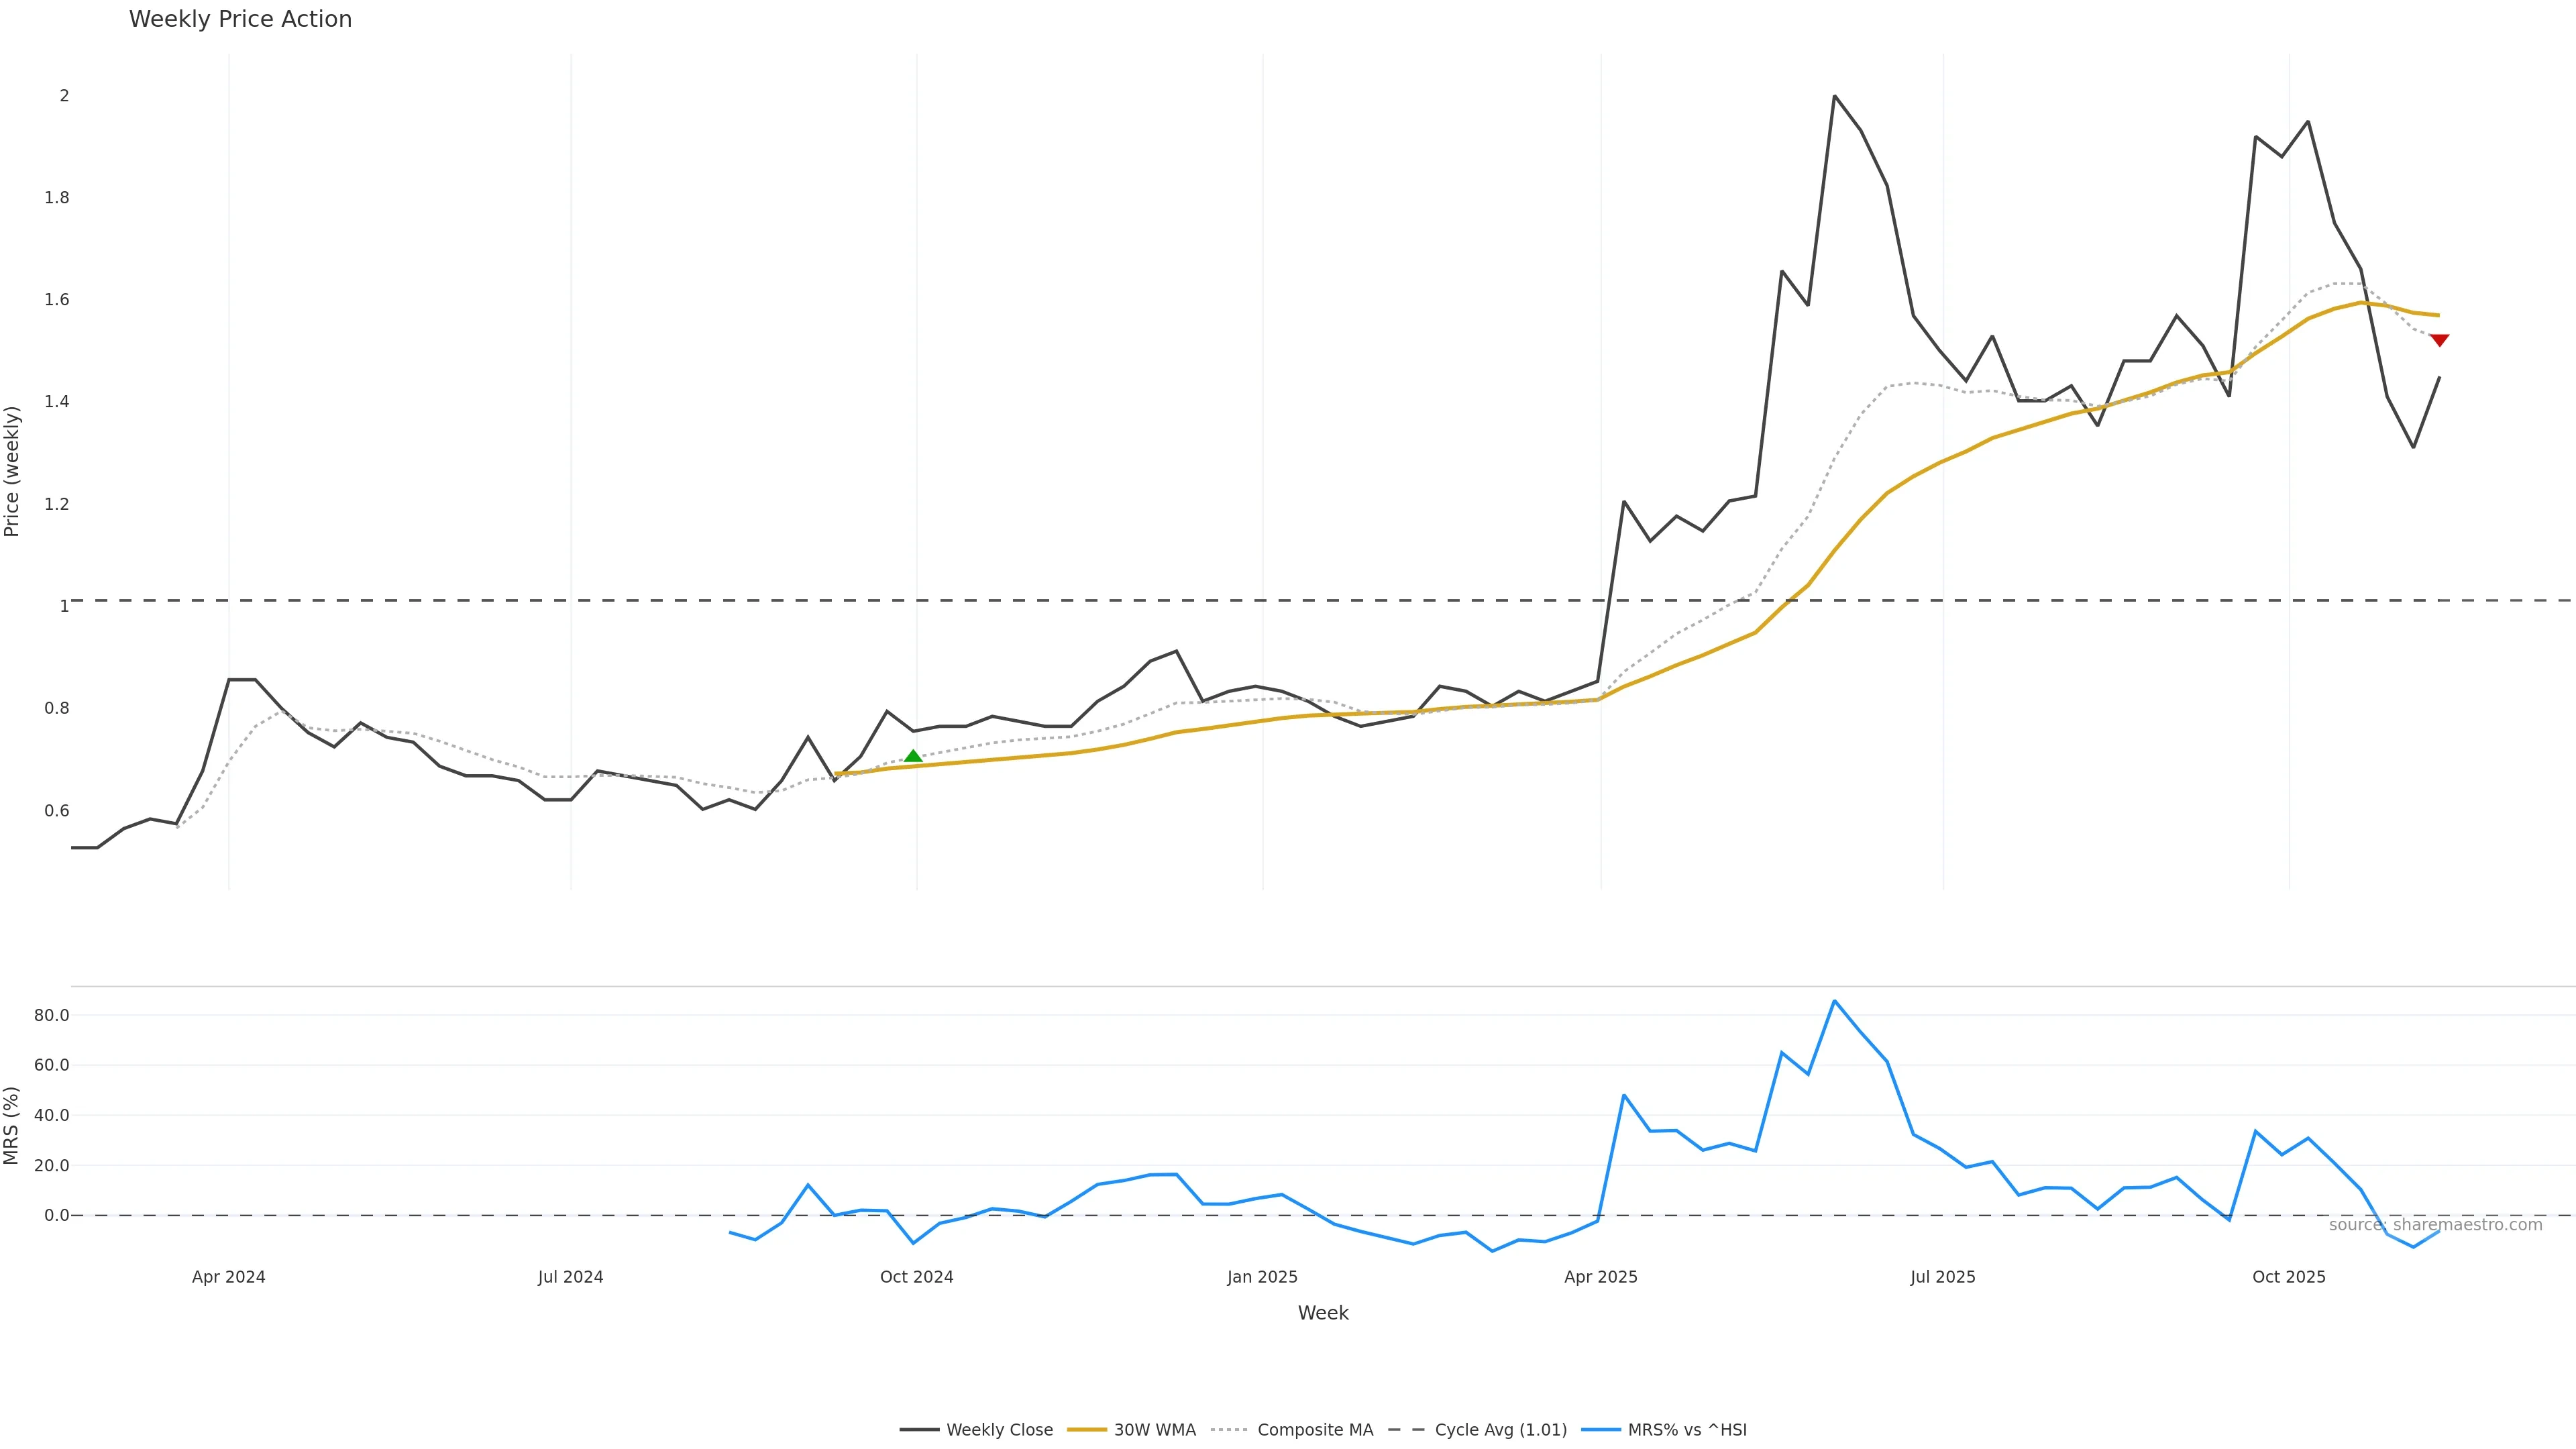Select the Jul 2025 x-axis tick label
The width and height of the screenshot is (2576, 1449).
click(x=1942, y=1277)
